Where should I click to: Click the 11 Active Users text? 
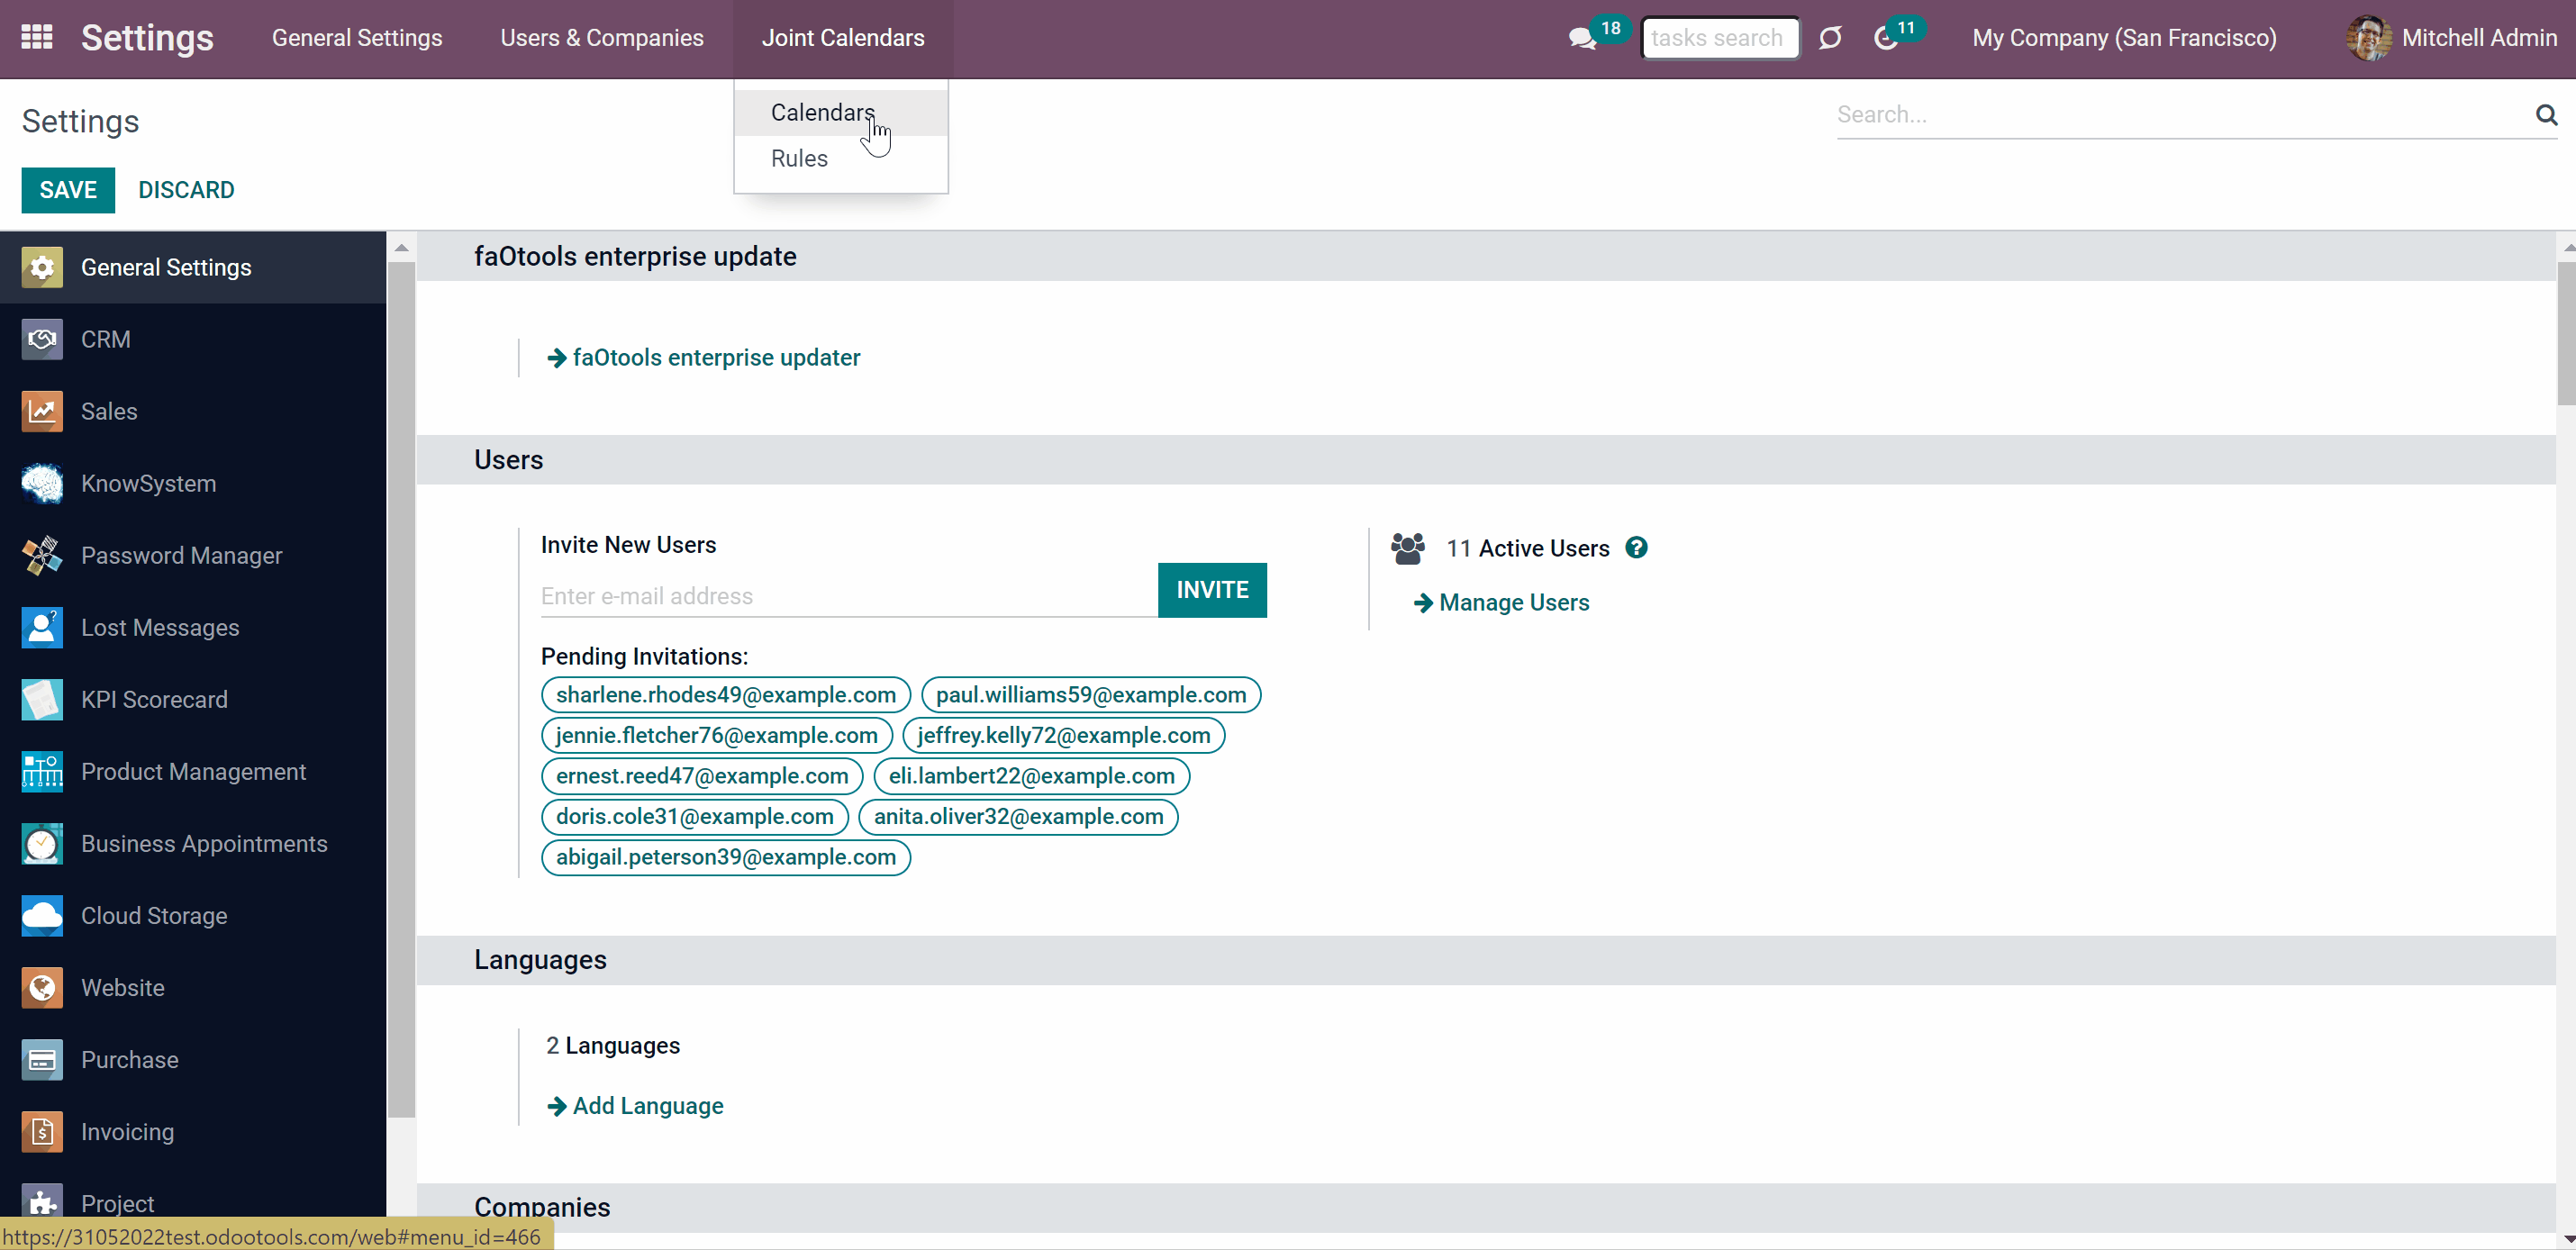tap(1528, 548)
